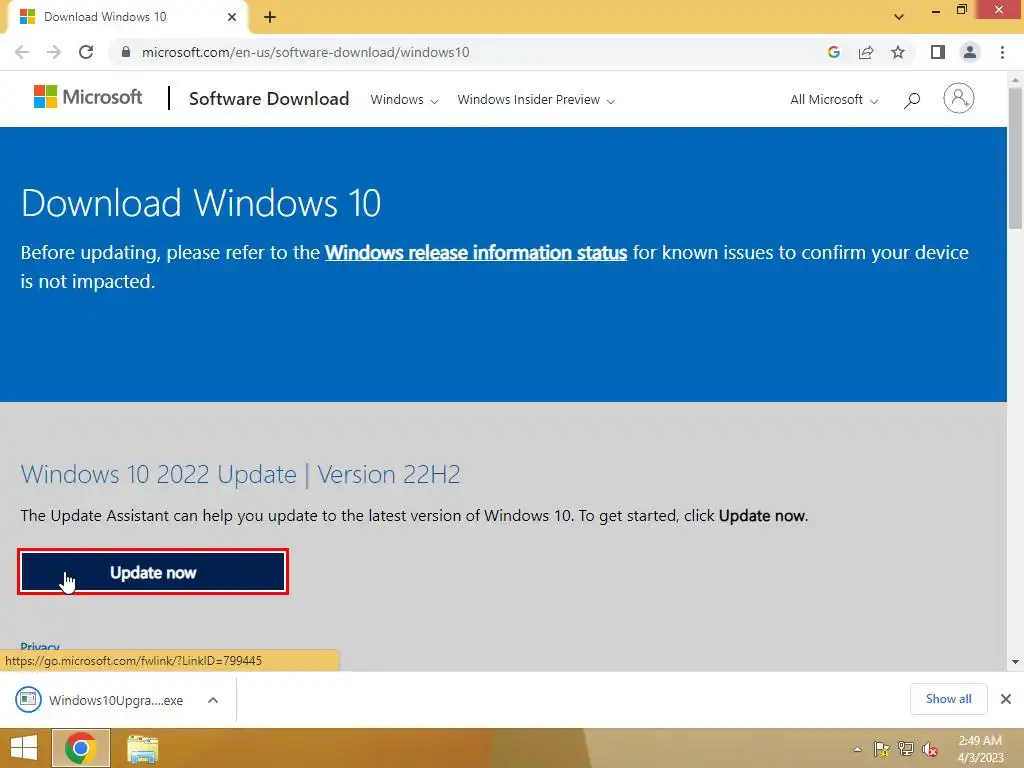The height and width of the screenshot is (768, 1024).
Task: Click the Google icon in address bar
Action: (833, 52)
